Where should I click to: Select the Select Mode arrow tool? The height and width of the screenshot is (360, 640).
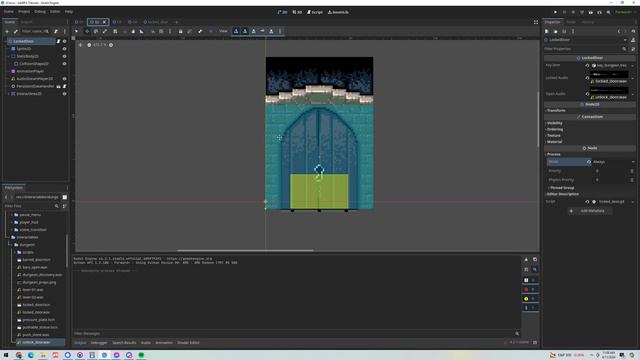click(77, 31)
